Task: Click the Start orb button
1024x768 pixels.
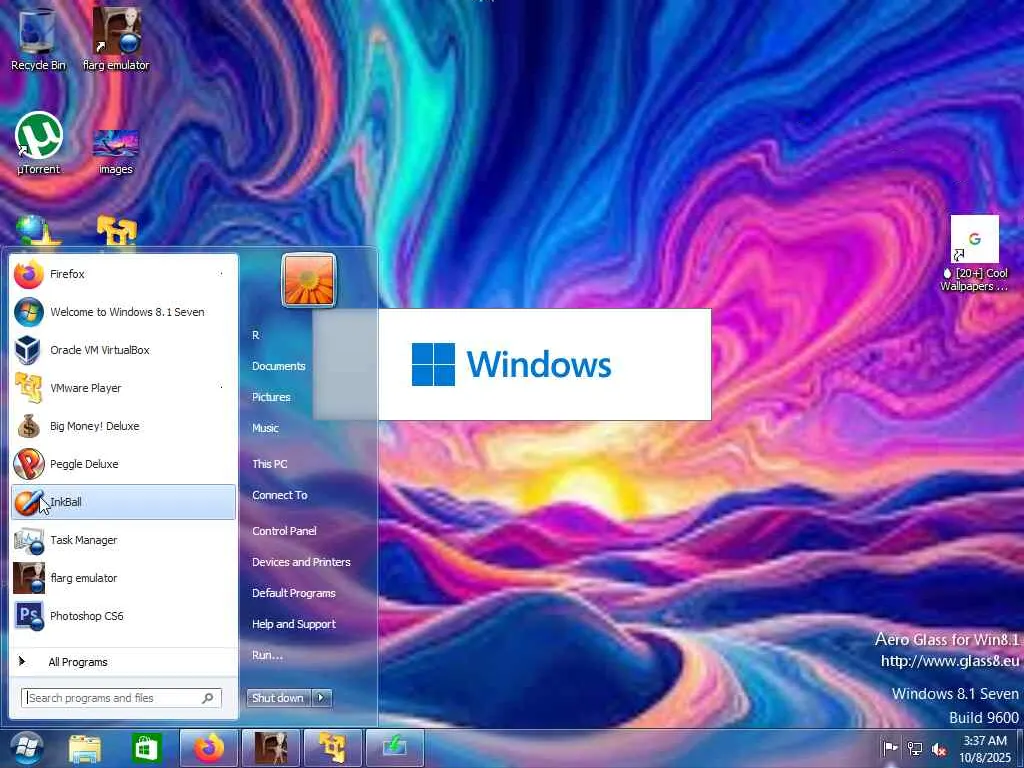Action: (x=26, y=748)
